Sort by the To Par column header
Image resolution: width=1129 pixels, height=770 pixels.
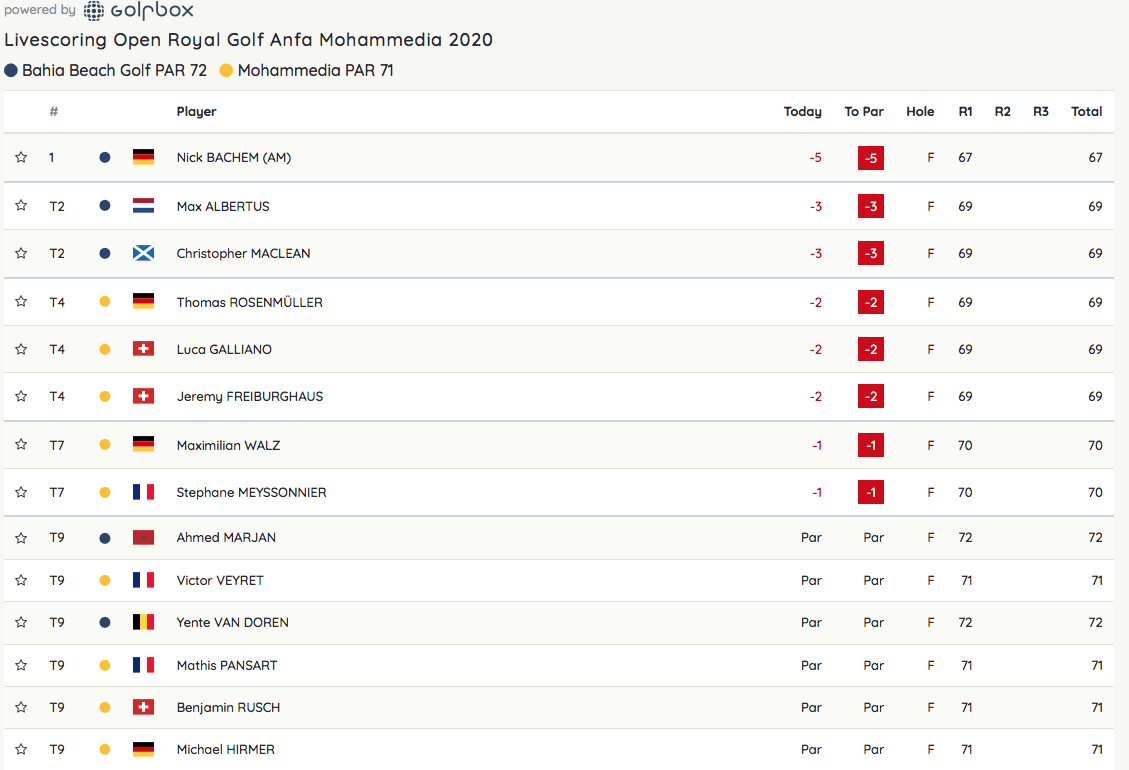click(864, 112)
